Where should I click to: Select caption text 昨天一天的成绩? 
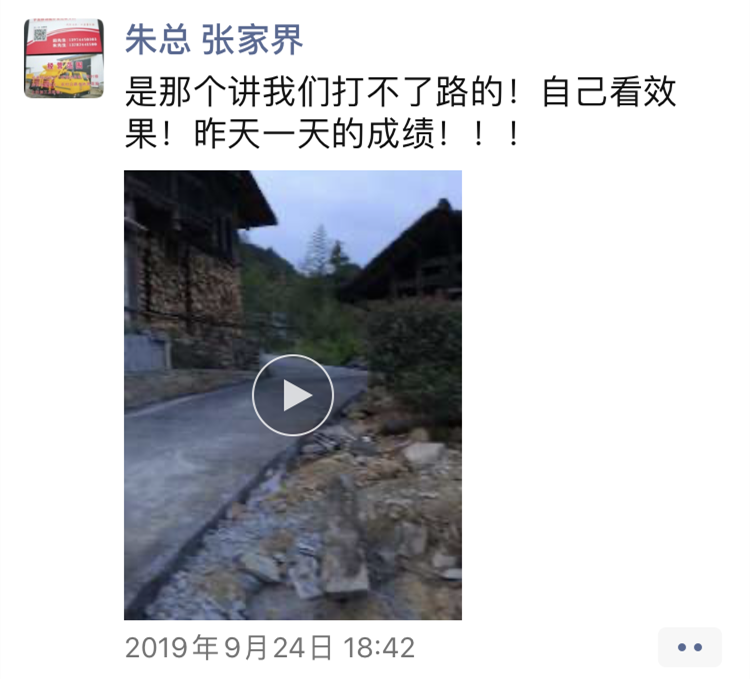point(315,134)
